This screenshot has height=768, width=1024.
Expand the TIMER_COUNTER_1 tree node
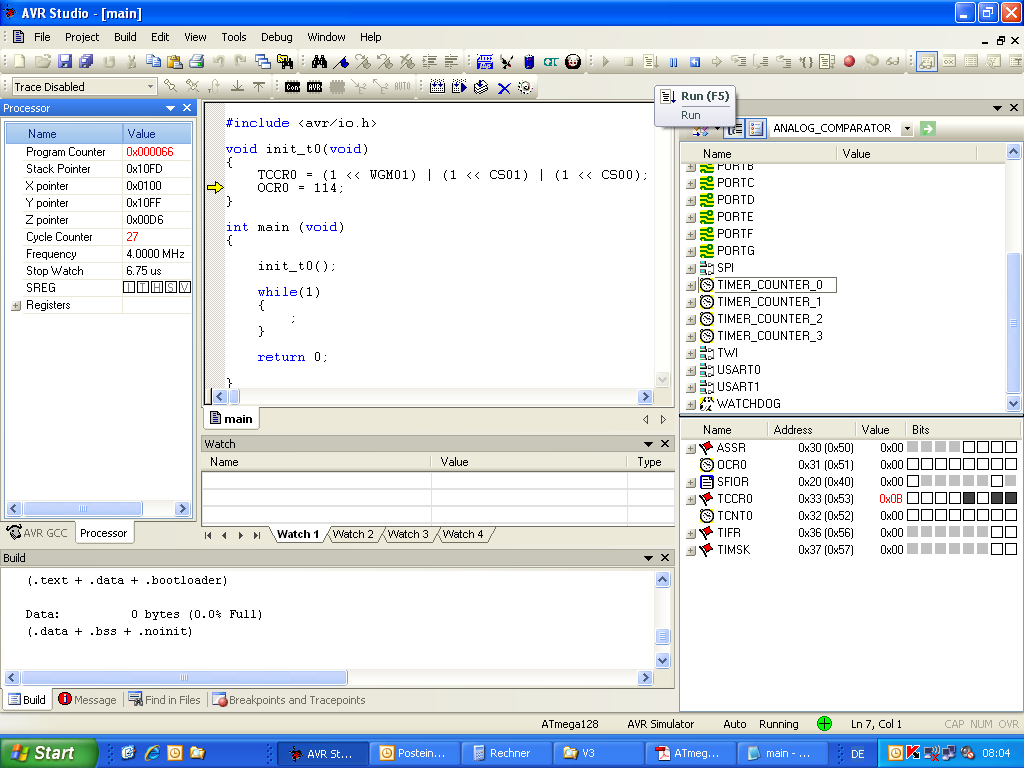coord(691,302)
